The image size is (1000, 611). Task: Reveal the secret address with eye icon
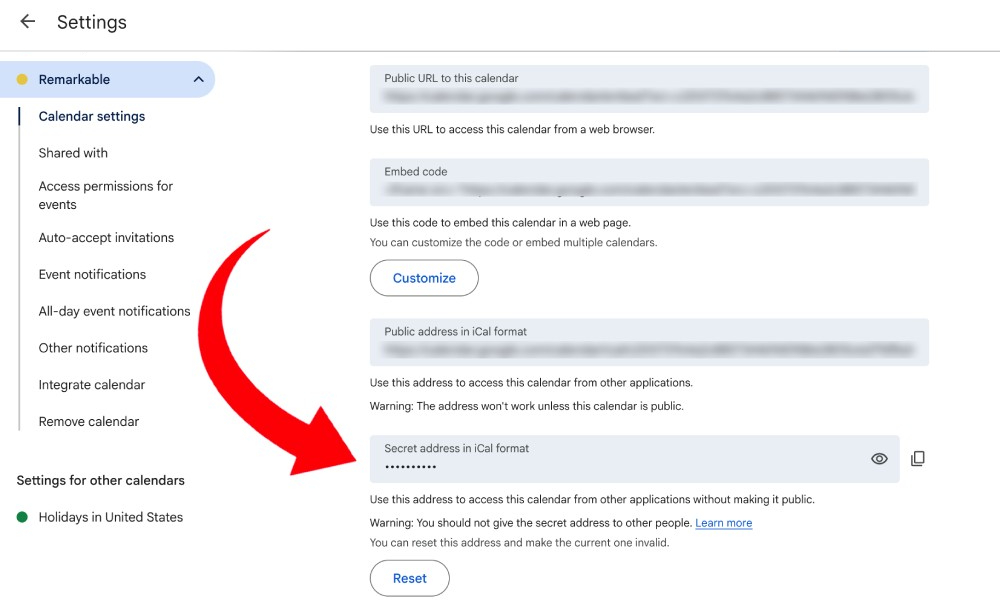(x=879, y=459)
